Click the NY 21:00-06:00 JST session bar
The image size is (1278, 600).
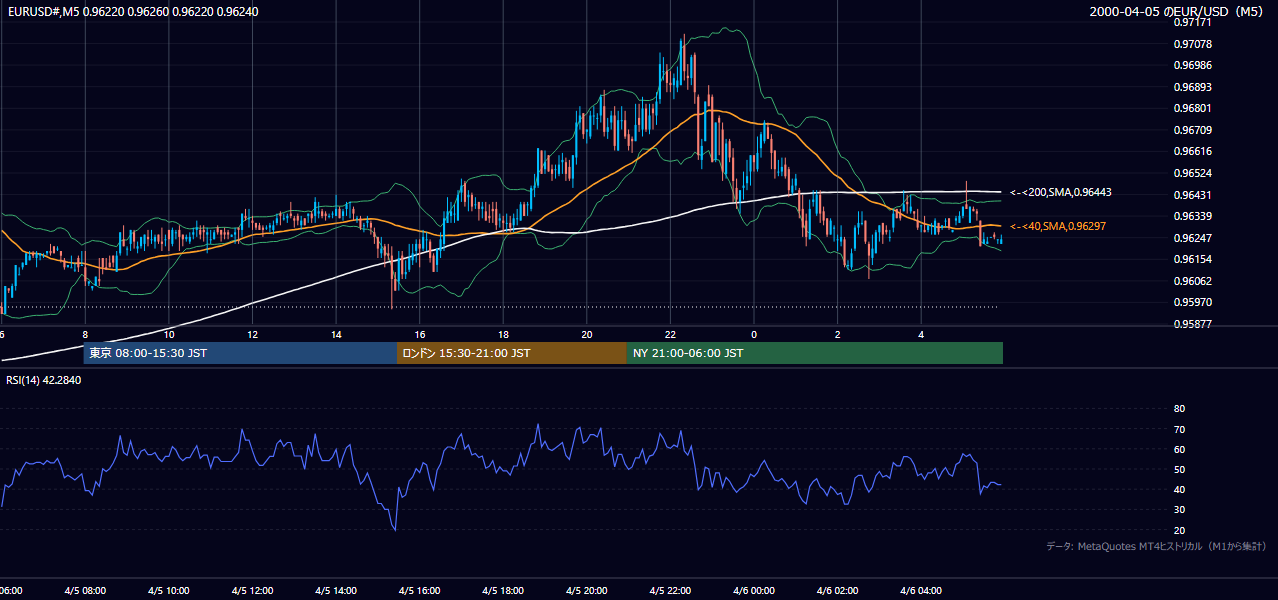[815, 353]
